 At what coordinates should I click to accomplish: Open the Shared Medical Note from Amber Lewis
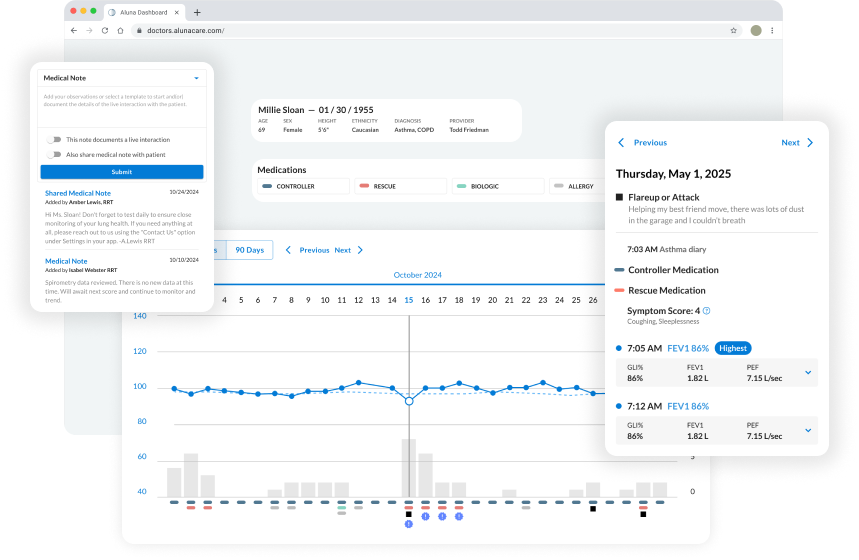pyautogui.click(x=77, y=193)
